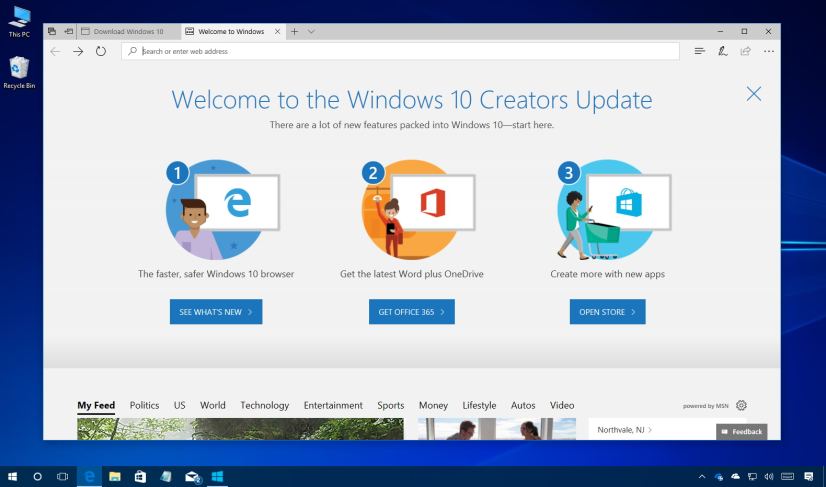The image size is (826, 487).
Task: Open the Mail app from taskbar
Action: [192, 476]
